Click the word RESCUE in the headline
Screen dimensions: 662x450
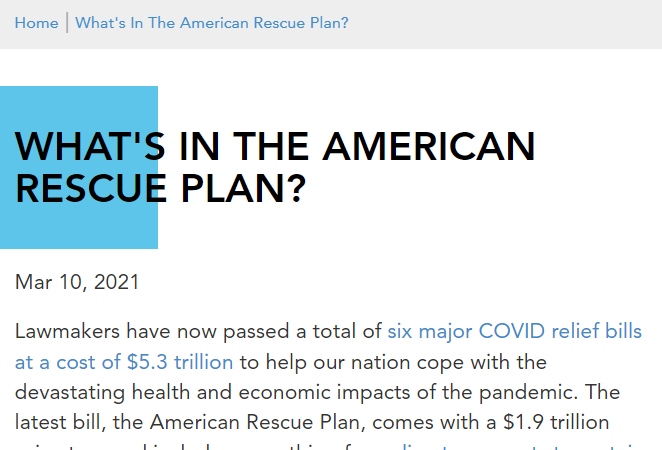(91, 188)
